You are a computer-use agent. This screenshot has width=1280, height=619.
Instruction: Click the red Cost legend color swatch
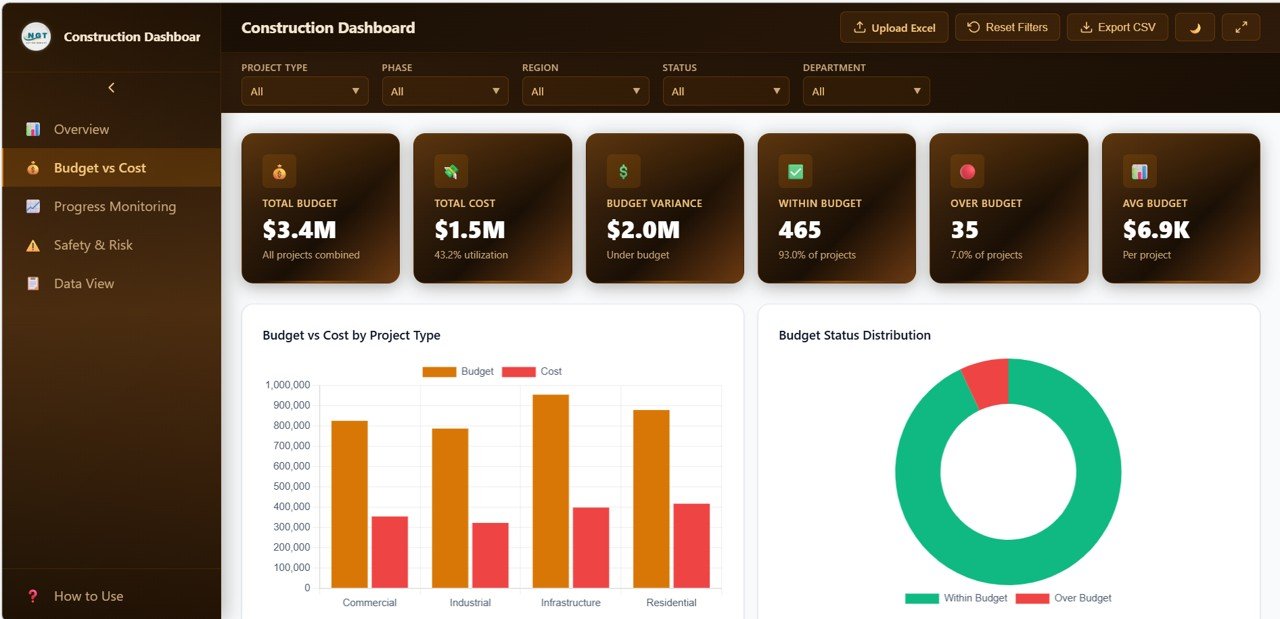518,372
